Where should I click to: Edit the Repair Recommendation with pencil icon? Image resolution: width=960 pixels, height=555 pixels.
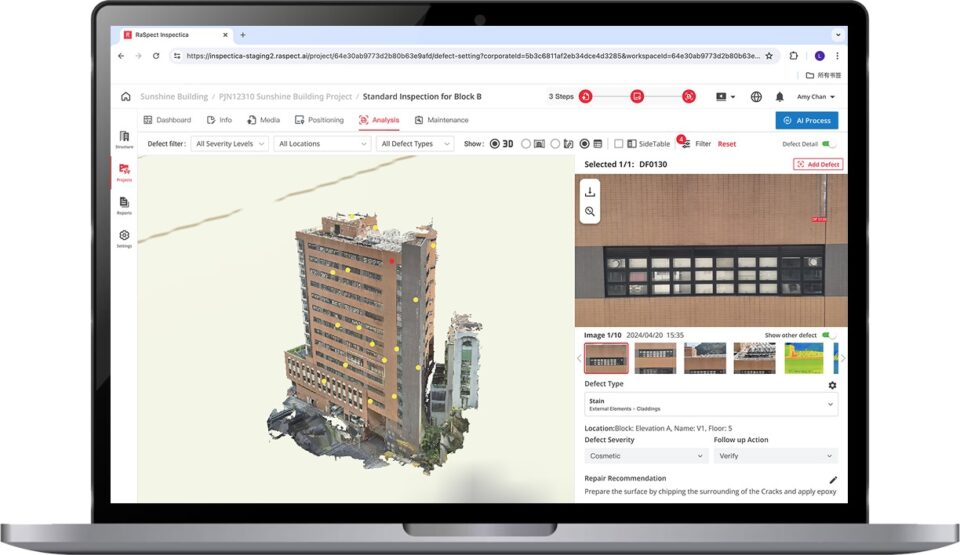[x=833, y=479]
